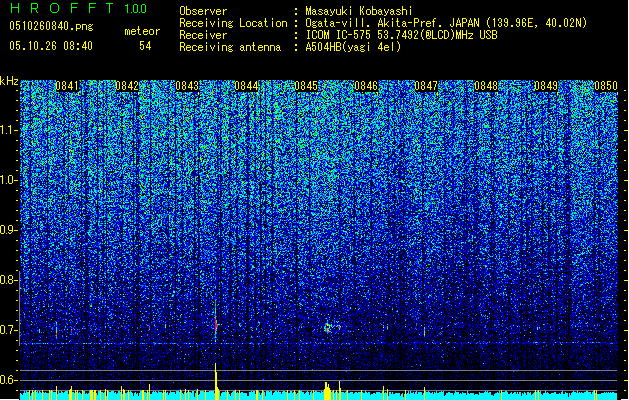Click the 0850 time marker
629x400 pixels.
(606, 86)
